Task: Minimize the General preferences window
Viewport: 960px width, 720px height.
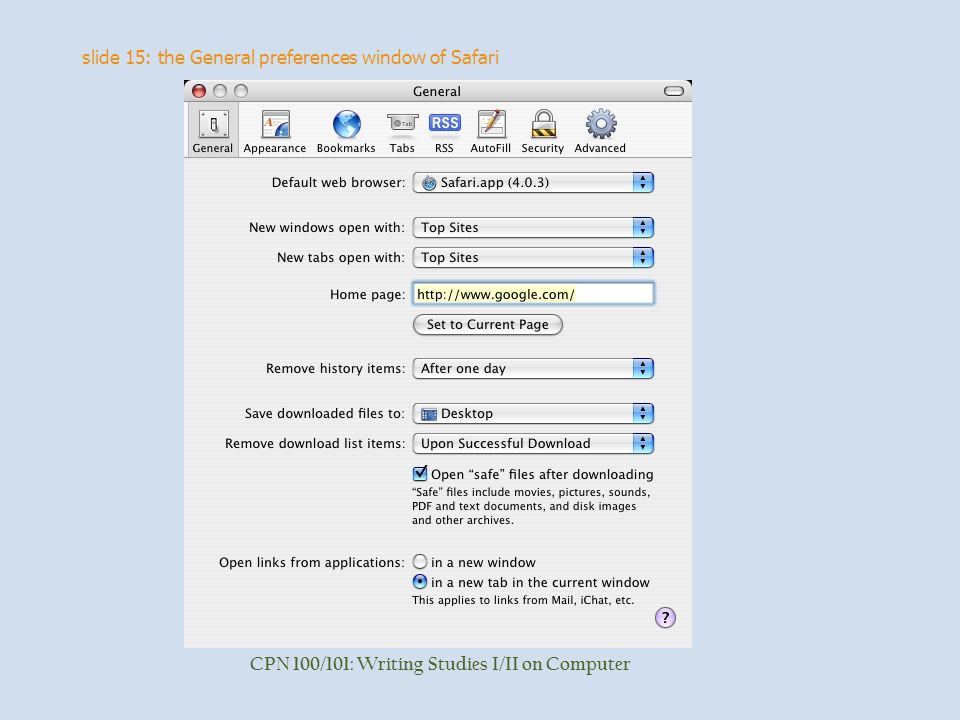Action: [x=220, y=91]
